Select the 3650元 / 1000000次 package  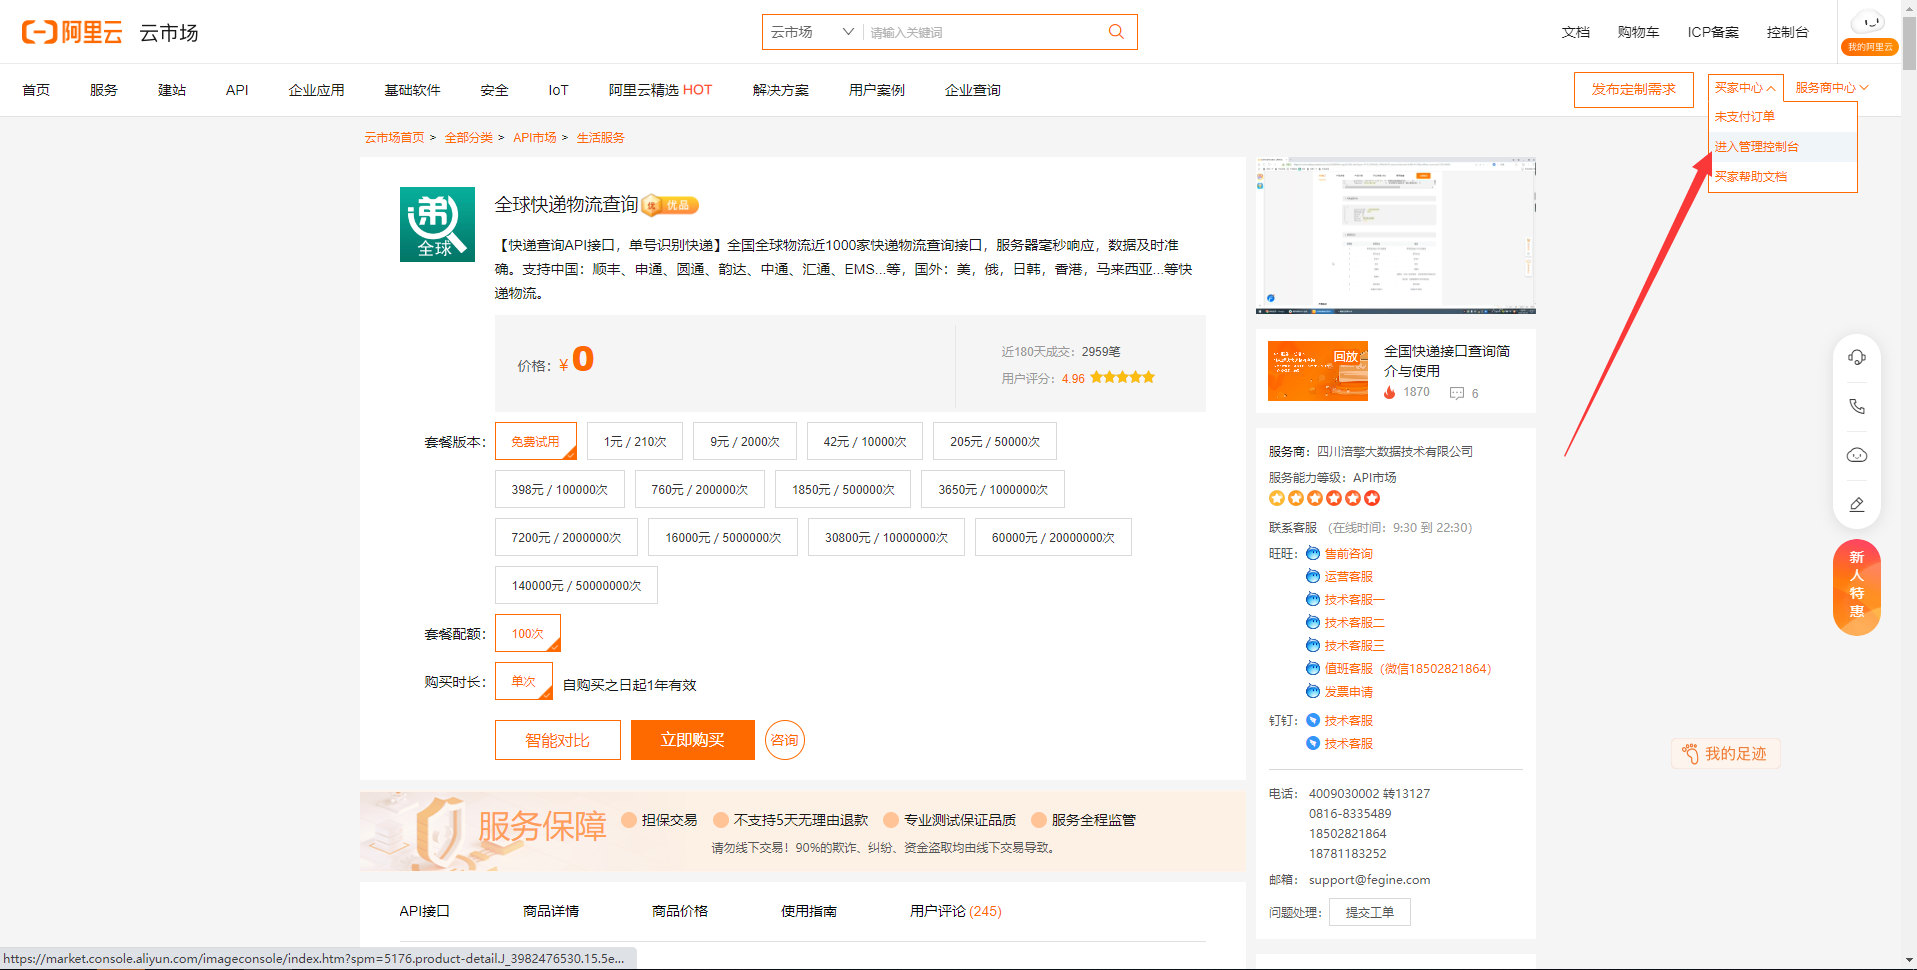coord(993,489)
